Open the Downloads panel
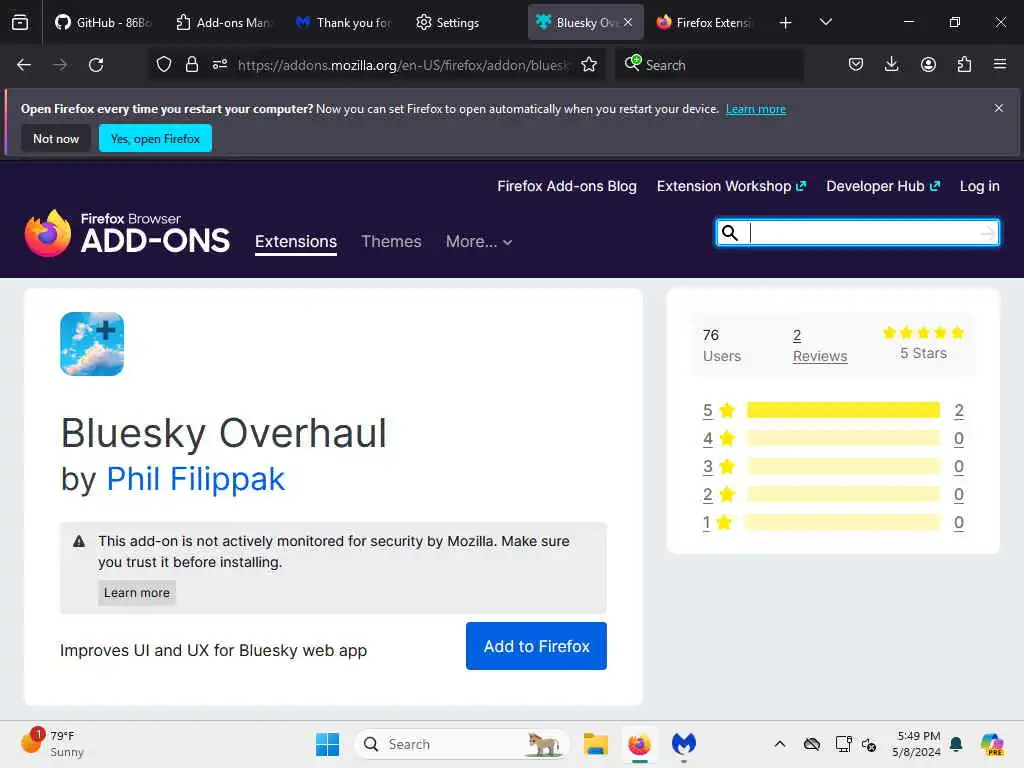Image resolution: width=1024 pixels, height=768 pixels. pos(891,64)
